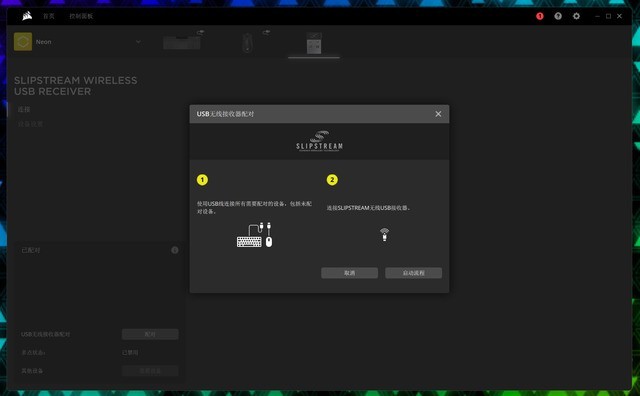640x396 pixels.
Task: Click the Corsair sails logo icon
Action: (27, 16)
